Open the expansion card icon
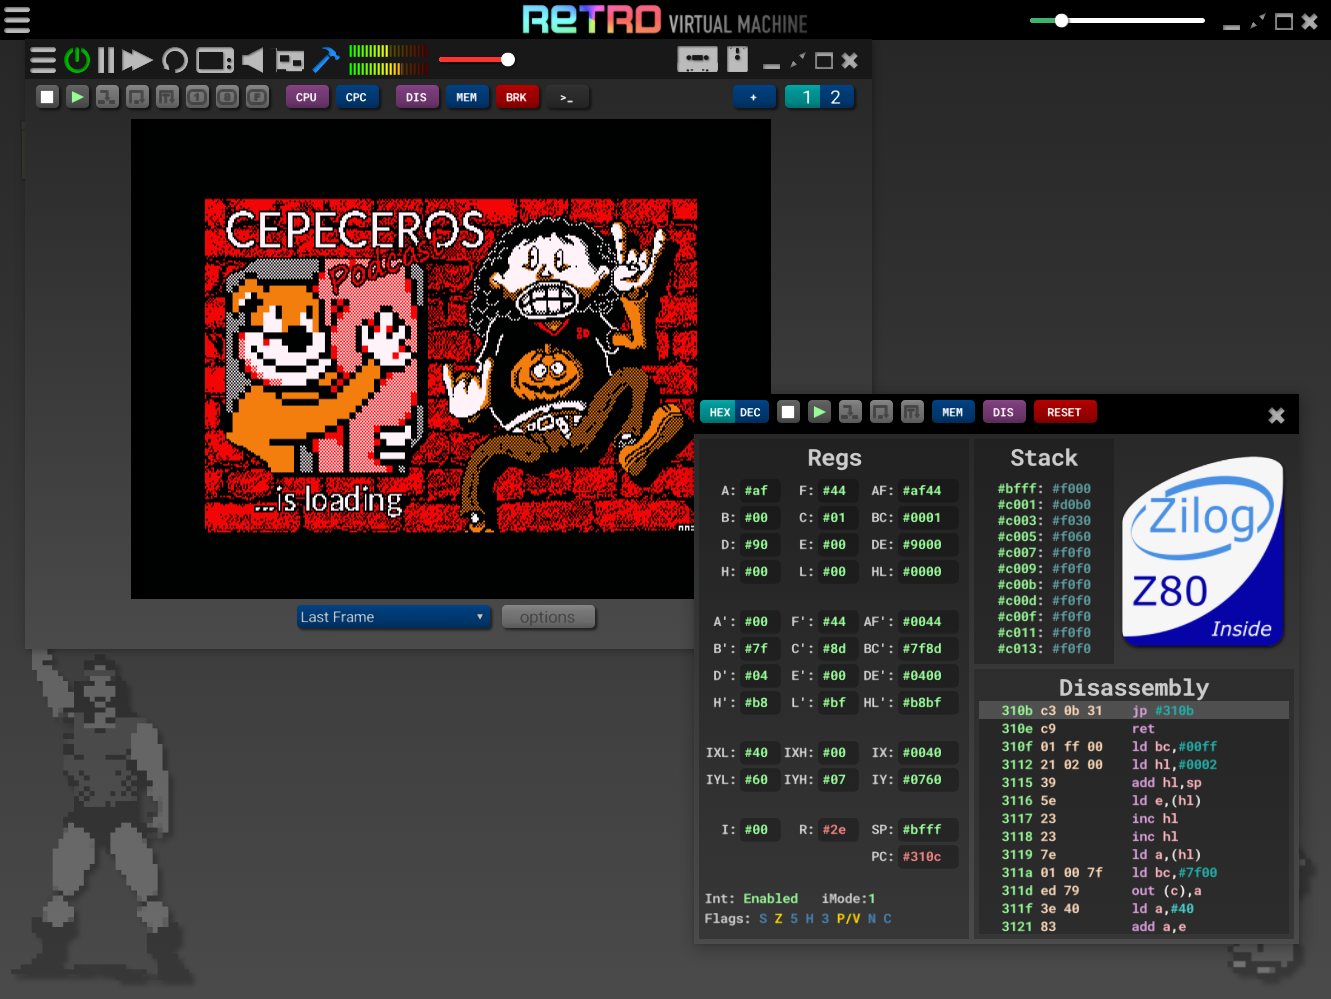The height and width of the screenshot is (999, 1331). pos(290,61)
